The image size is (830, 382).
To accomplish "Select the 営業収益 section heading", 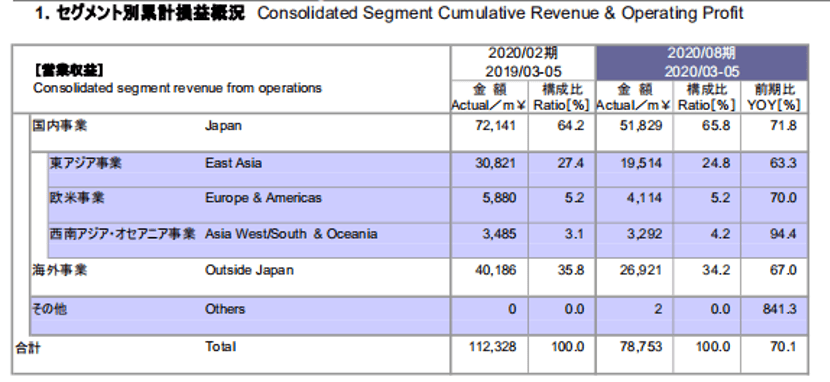I will 69,70.
